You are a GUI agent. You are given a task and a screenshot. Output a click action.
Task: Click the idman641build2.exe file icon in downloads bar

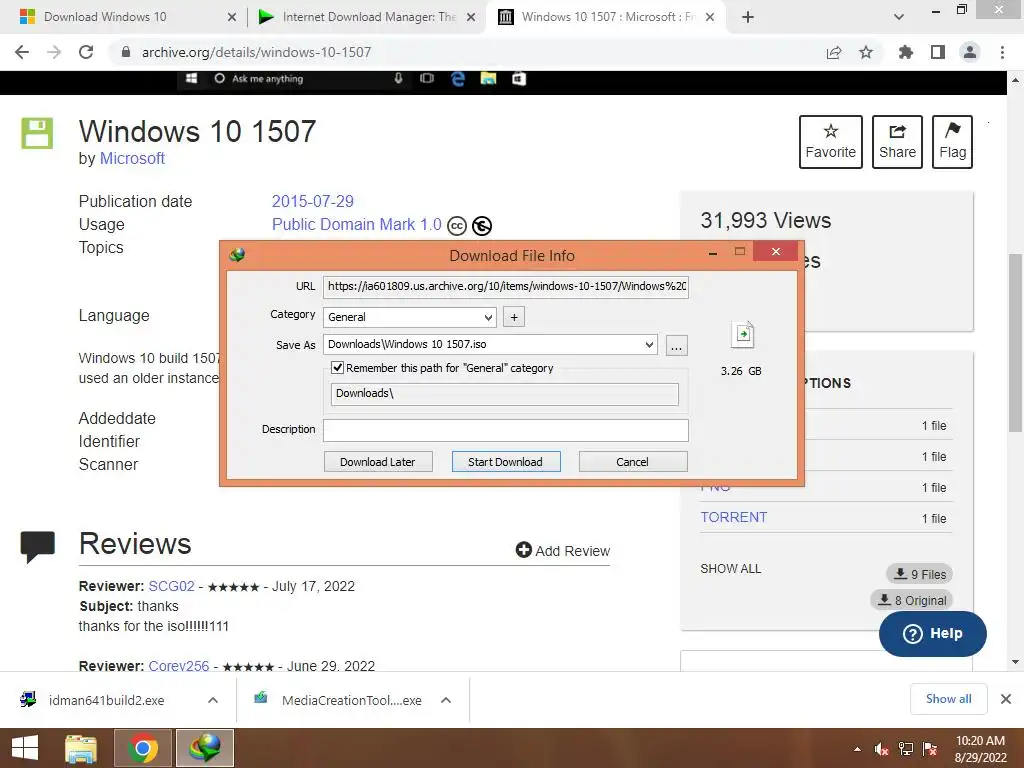(28, 699)
